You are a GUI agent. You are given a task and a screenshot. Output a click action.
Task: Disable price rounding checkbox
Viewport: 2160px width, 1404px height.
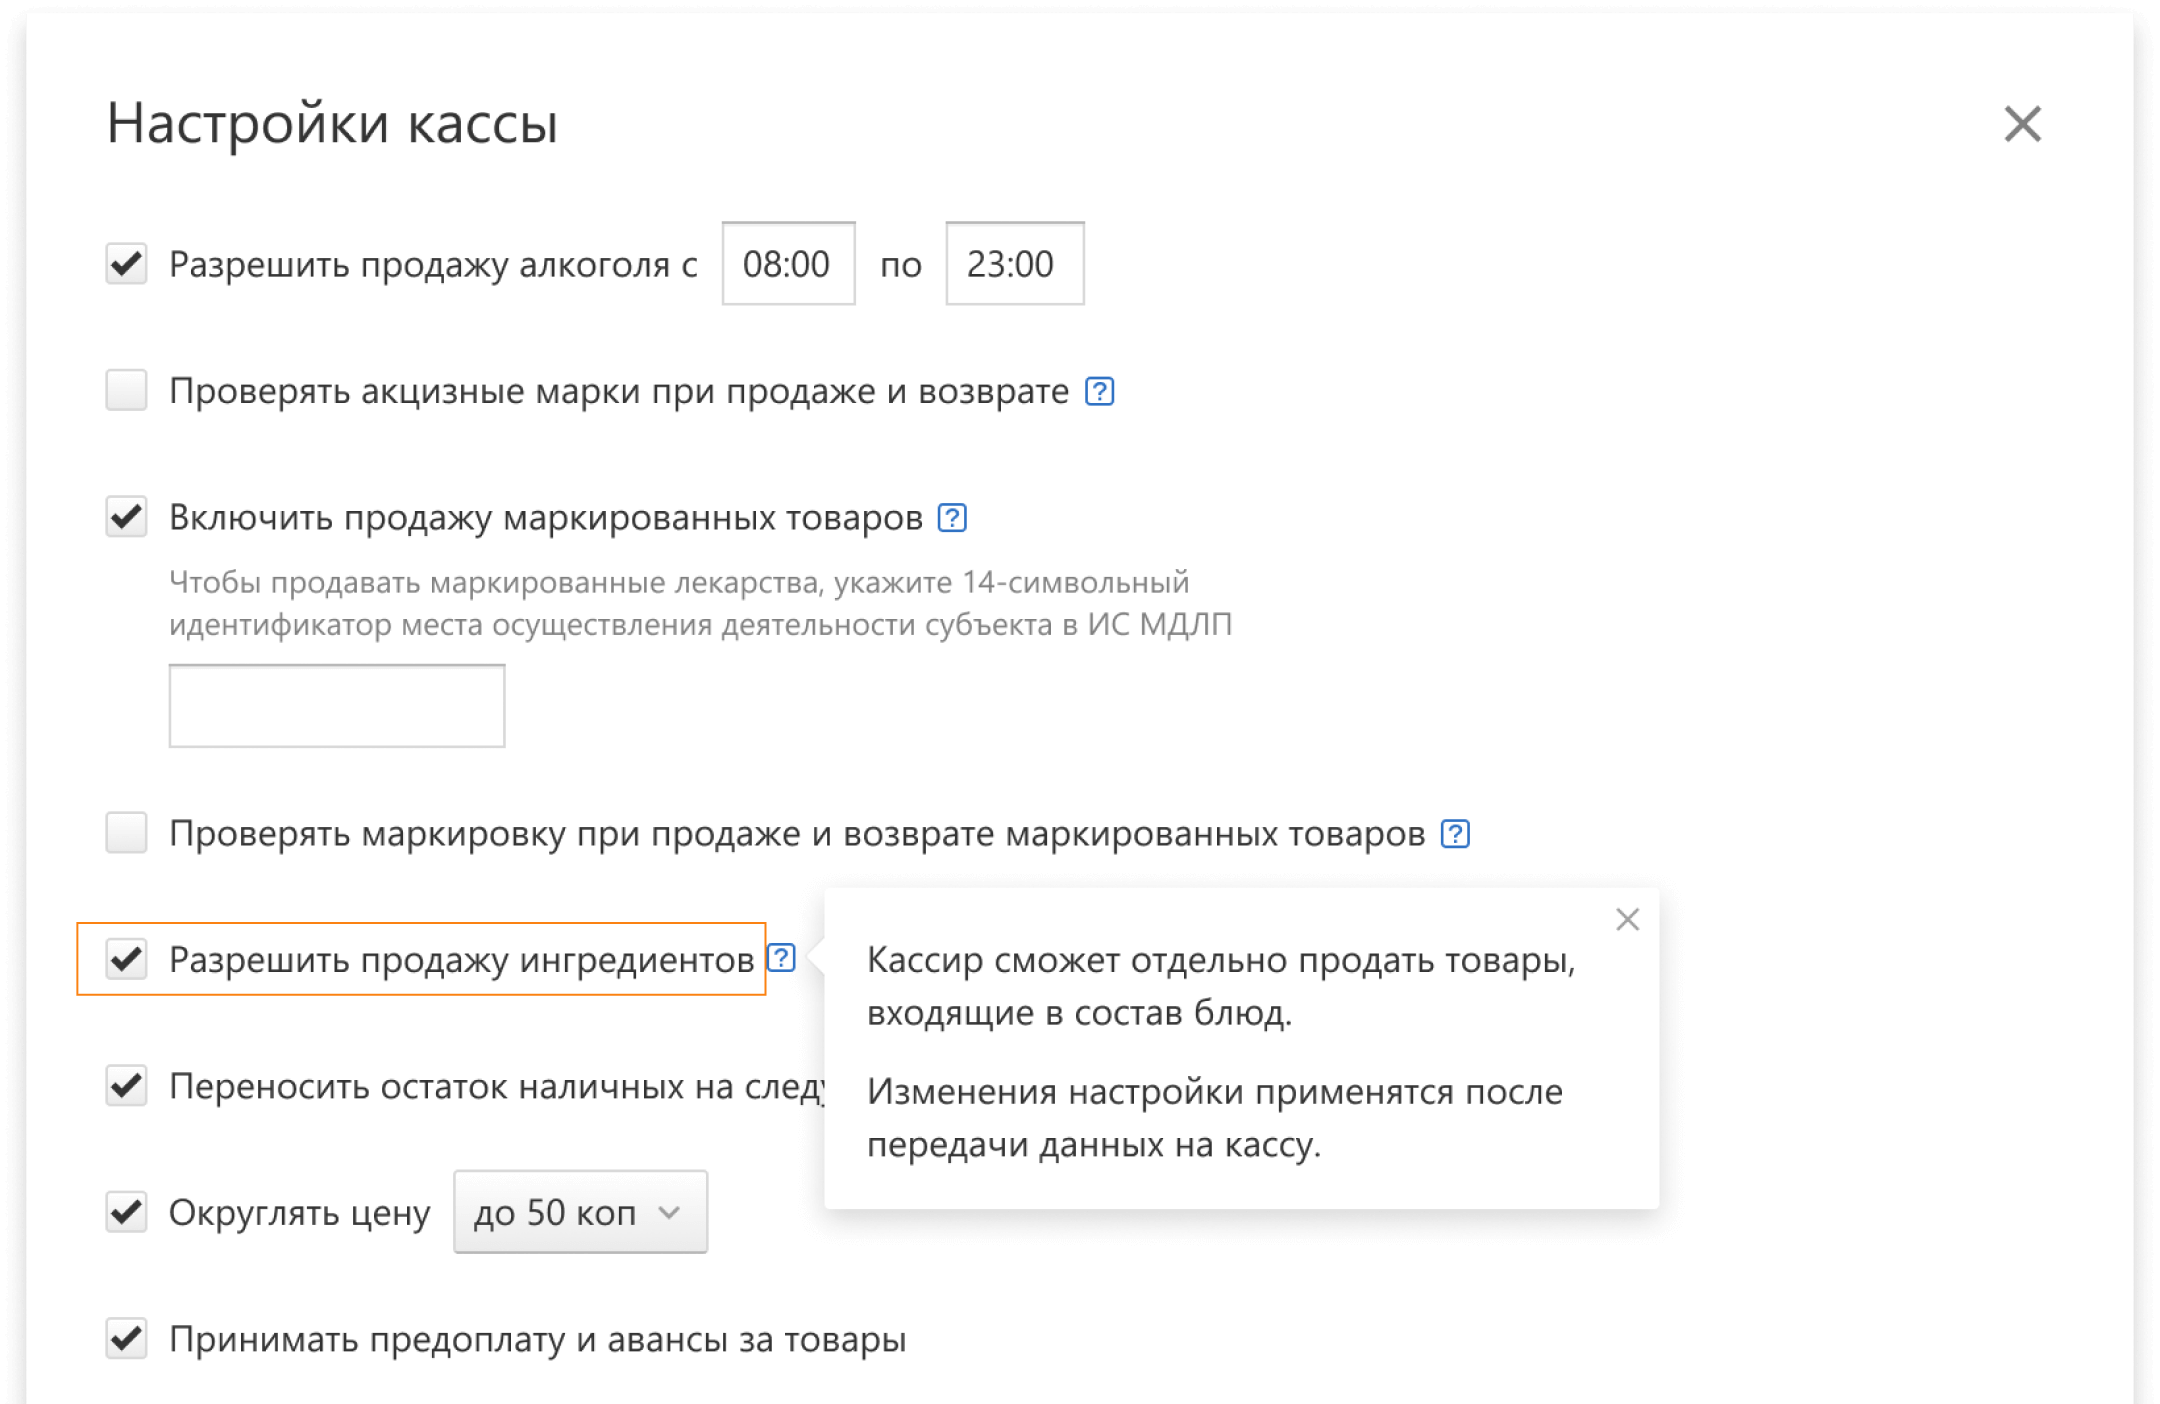pos(127,1212)
